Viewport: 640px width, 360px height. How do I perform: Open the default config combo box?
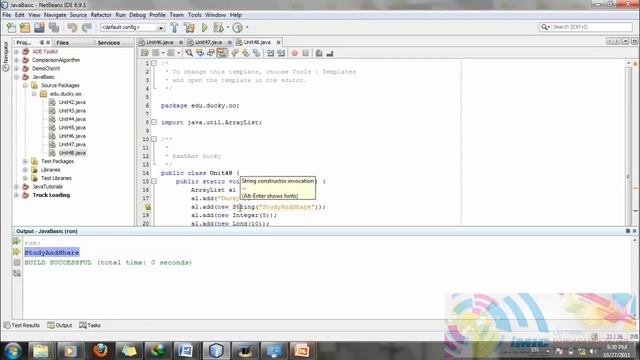pyautogui.click(x=132, y=27)
